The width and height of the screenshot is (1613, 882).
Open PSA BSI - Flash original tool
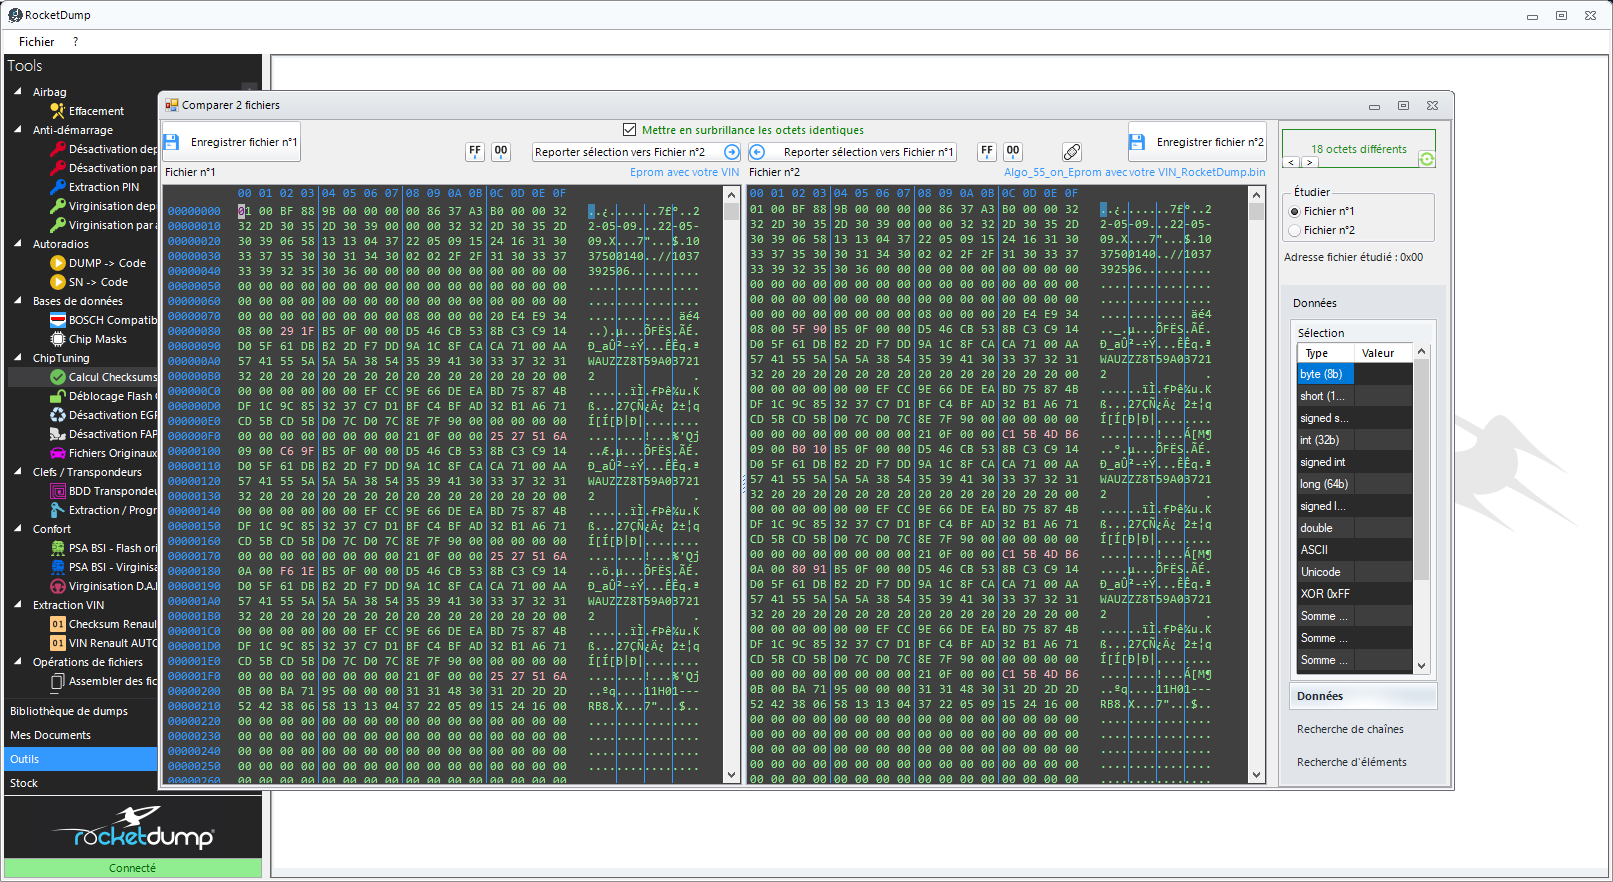(x=104, y=548)
